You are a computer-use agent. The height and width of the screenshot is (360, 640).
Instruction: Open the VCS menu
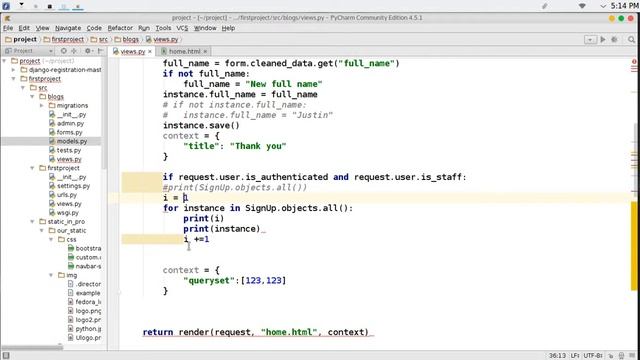pos(182,28)
